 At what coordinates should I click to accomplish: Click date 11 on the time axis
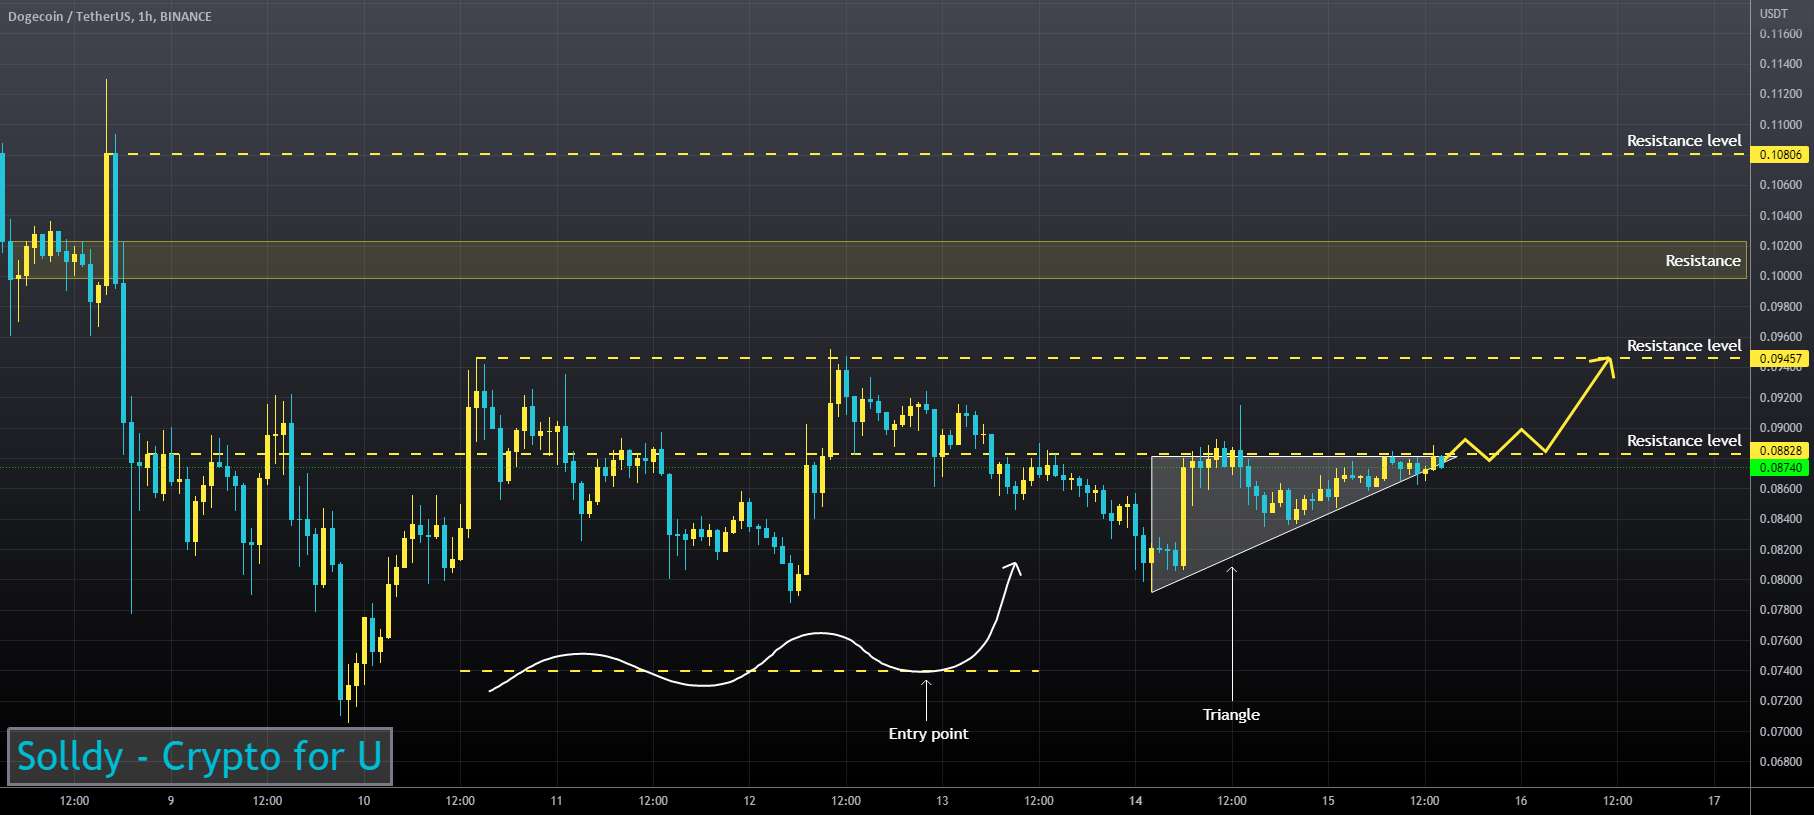557,801
